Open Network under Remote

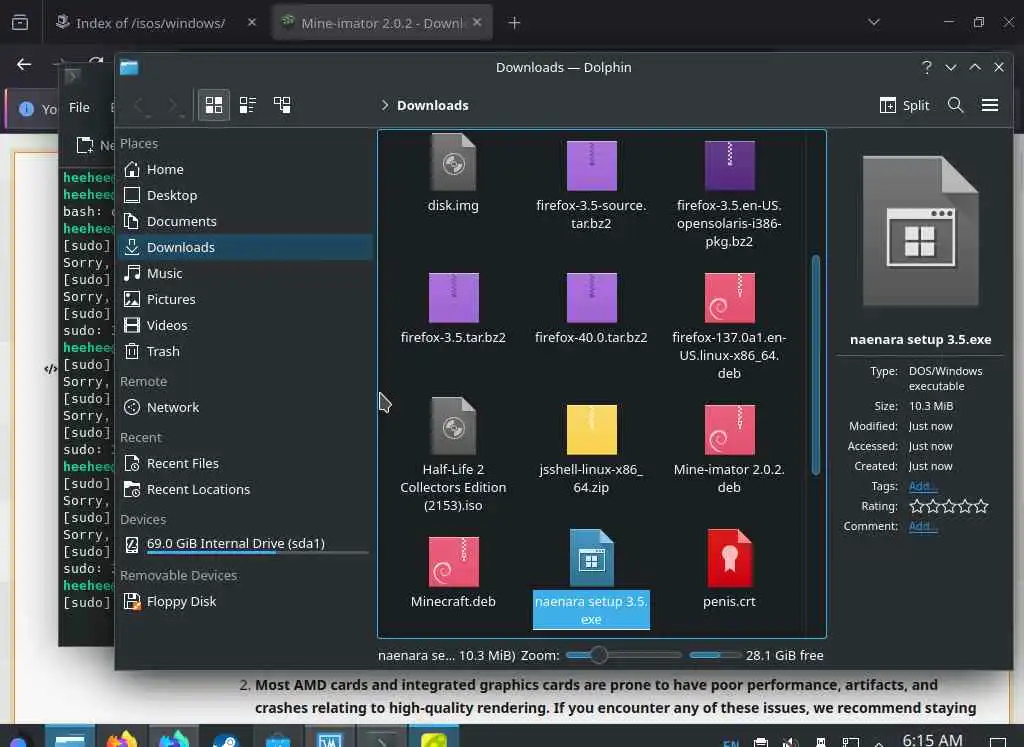[246, 407]
